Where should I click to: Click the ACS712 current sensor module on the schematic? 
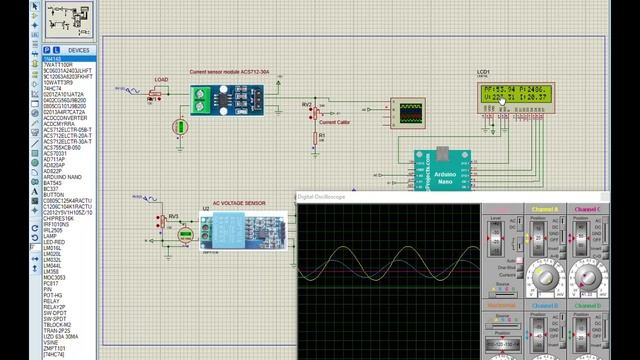pyautogui.click(x=227, y=100)
